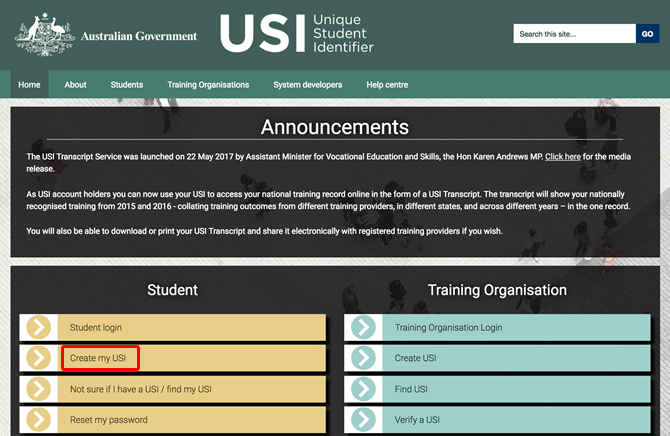Select System developers in the navigation bar
Screen dimensions: 670x436
click(x=308, y=85)
